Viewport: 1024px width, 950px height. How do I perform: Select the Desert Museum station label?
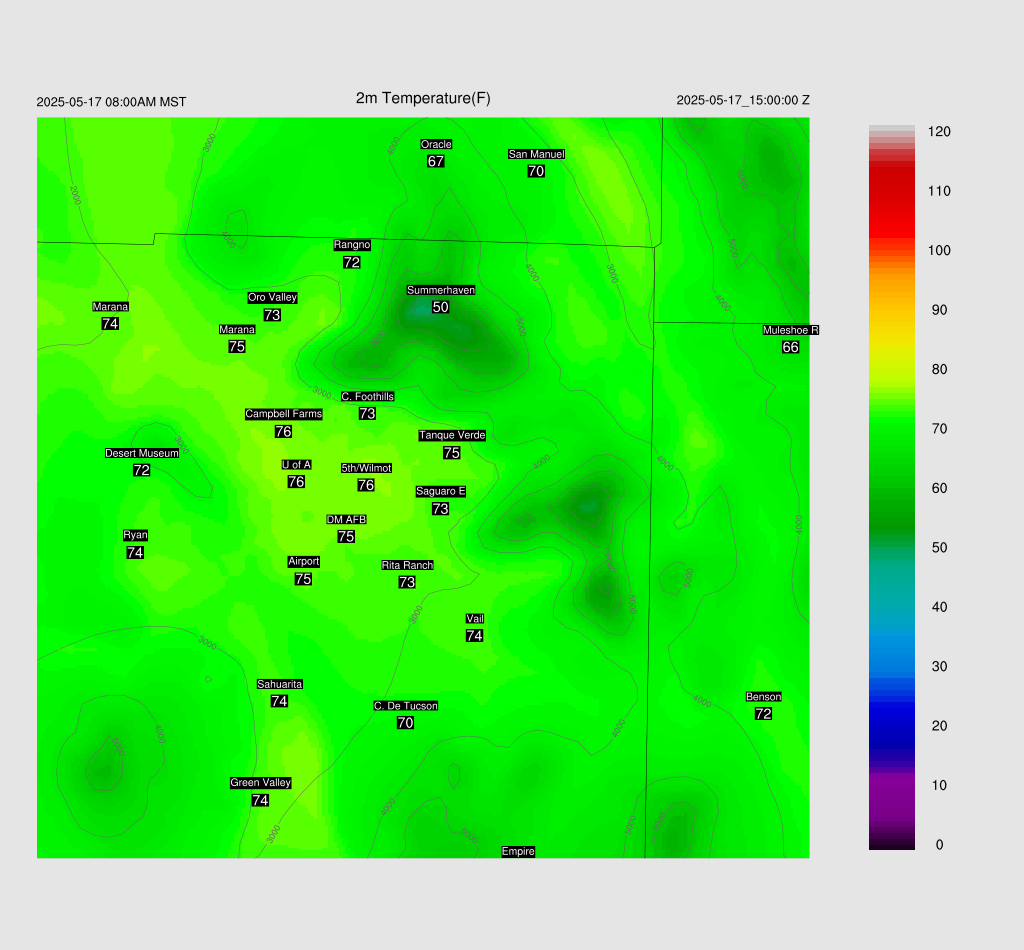click(x=142, y=453)
